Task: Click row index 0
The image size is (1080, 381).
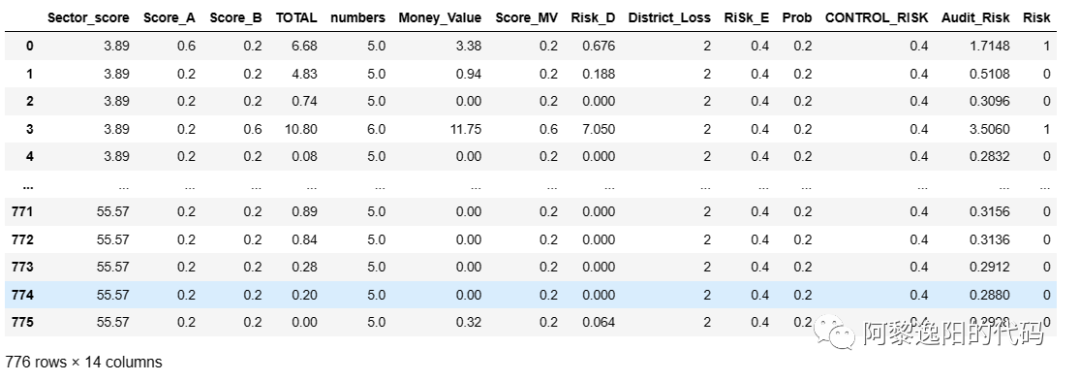Action: 30,46
